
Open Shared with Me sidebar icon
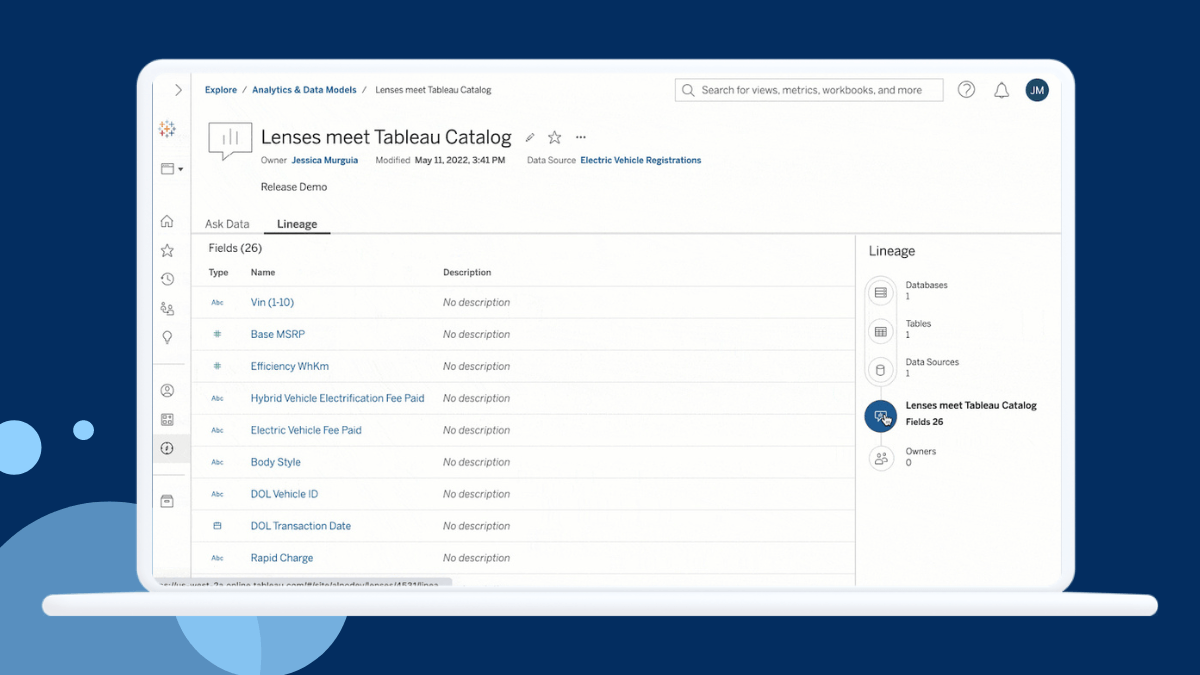pos(168,308)
